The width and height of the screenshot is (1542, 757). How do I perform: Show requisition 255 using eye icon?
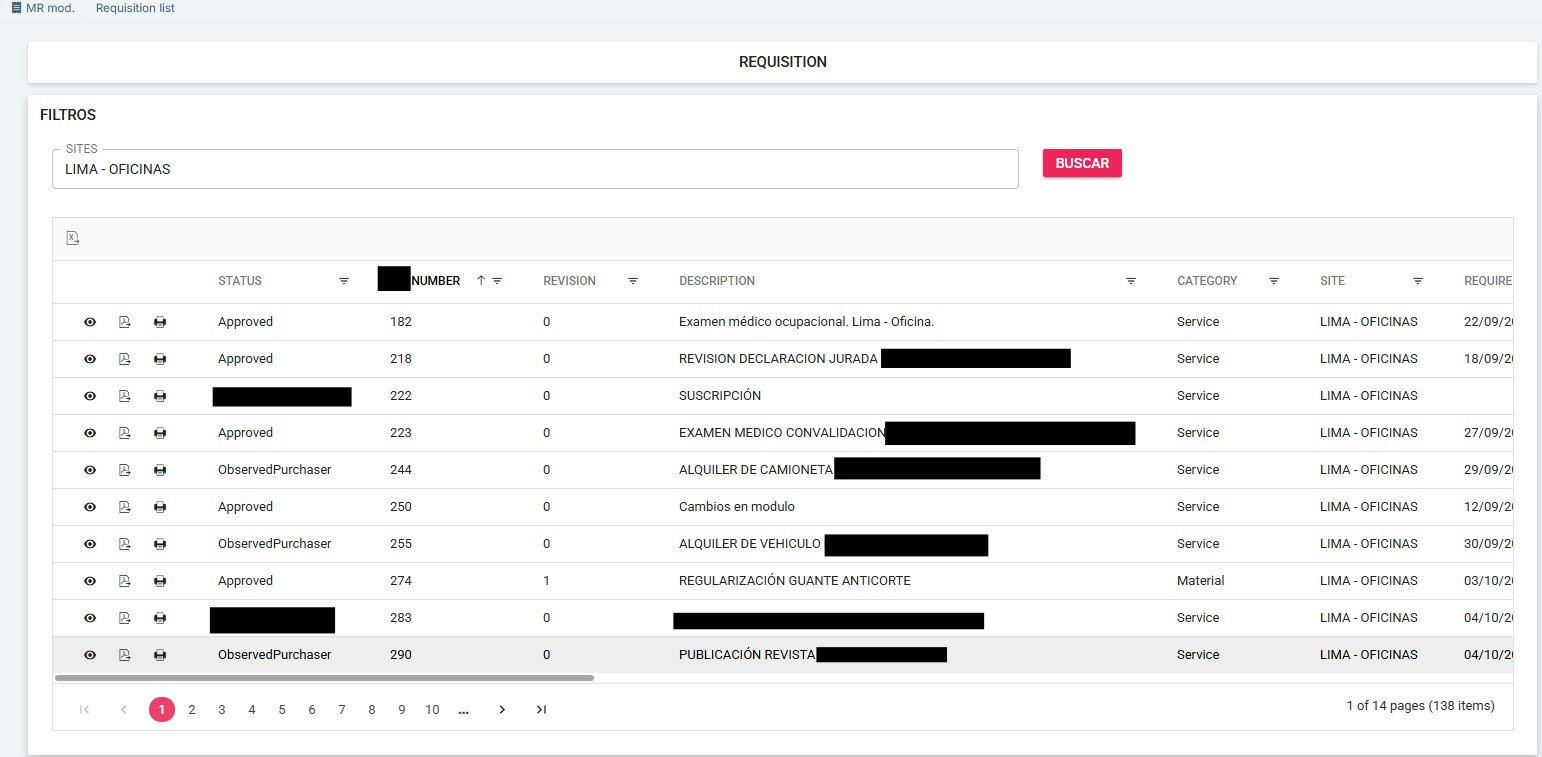(x=90, y=544)
